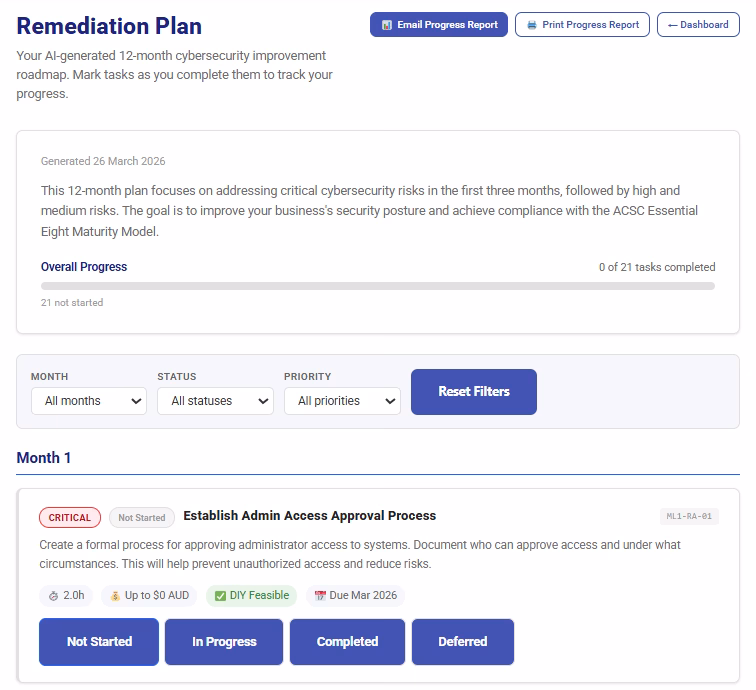Expand the Status filter dropdown
Screen dimensions: 756x690
point(215,401)
